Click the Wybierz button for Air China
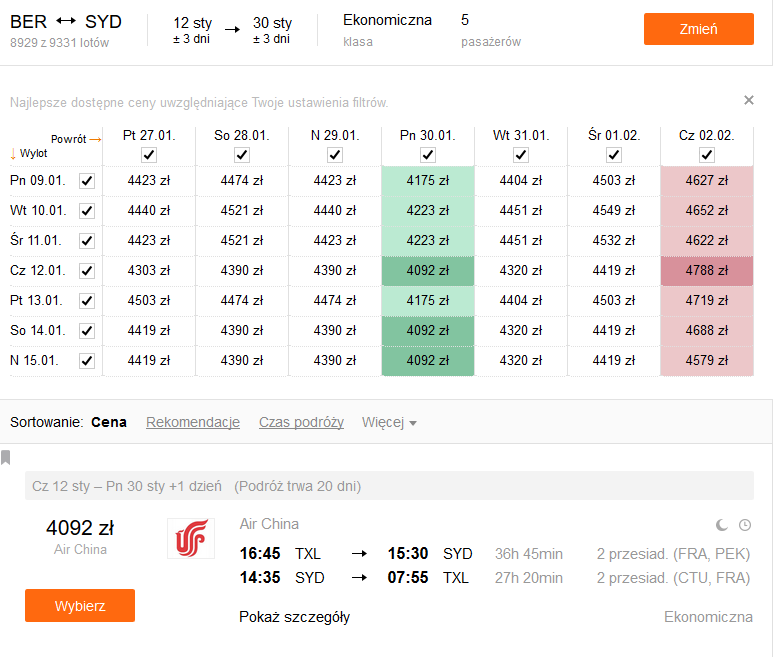Viewport: 778px width, 657px height. pos(80,605)
